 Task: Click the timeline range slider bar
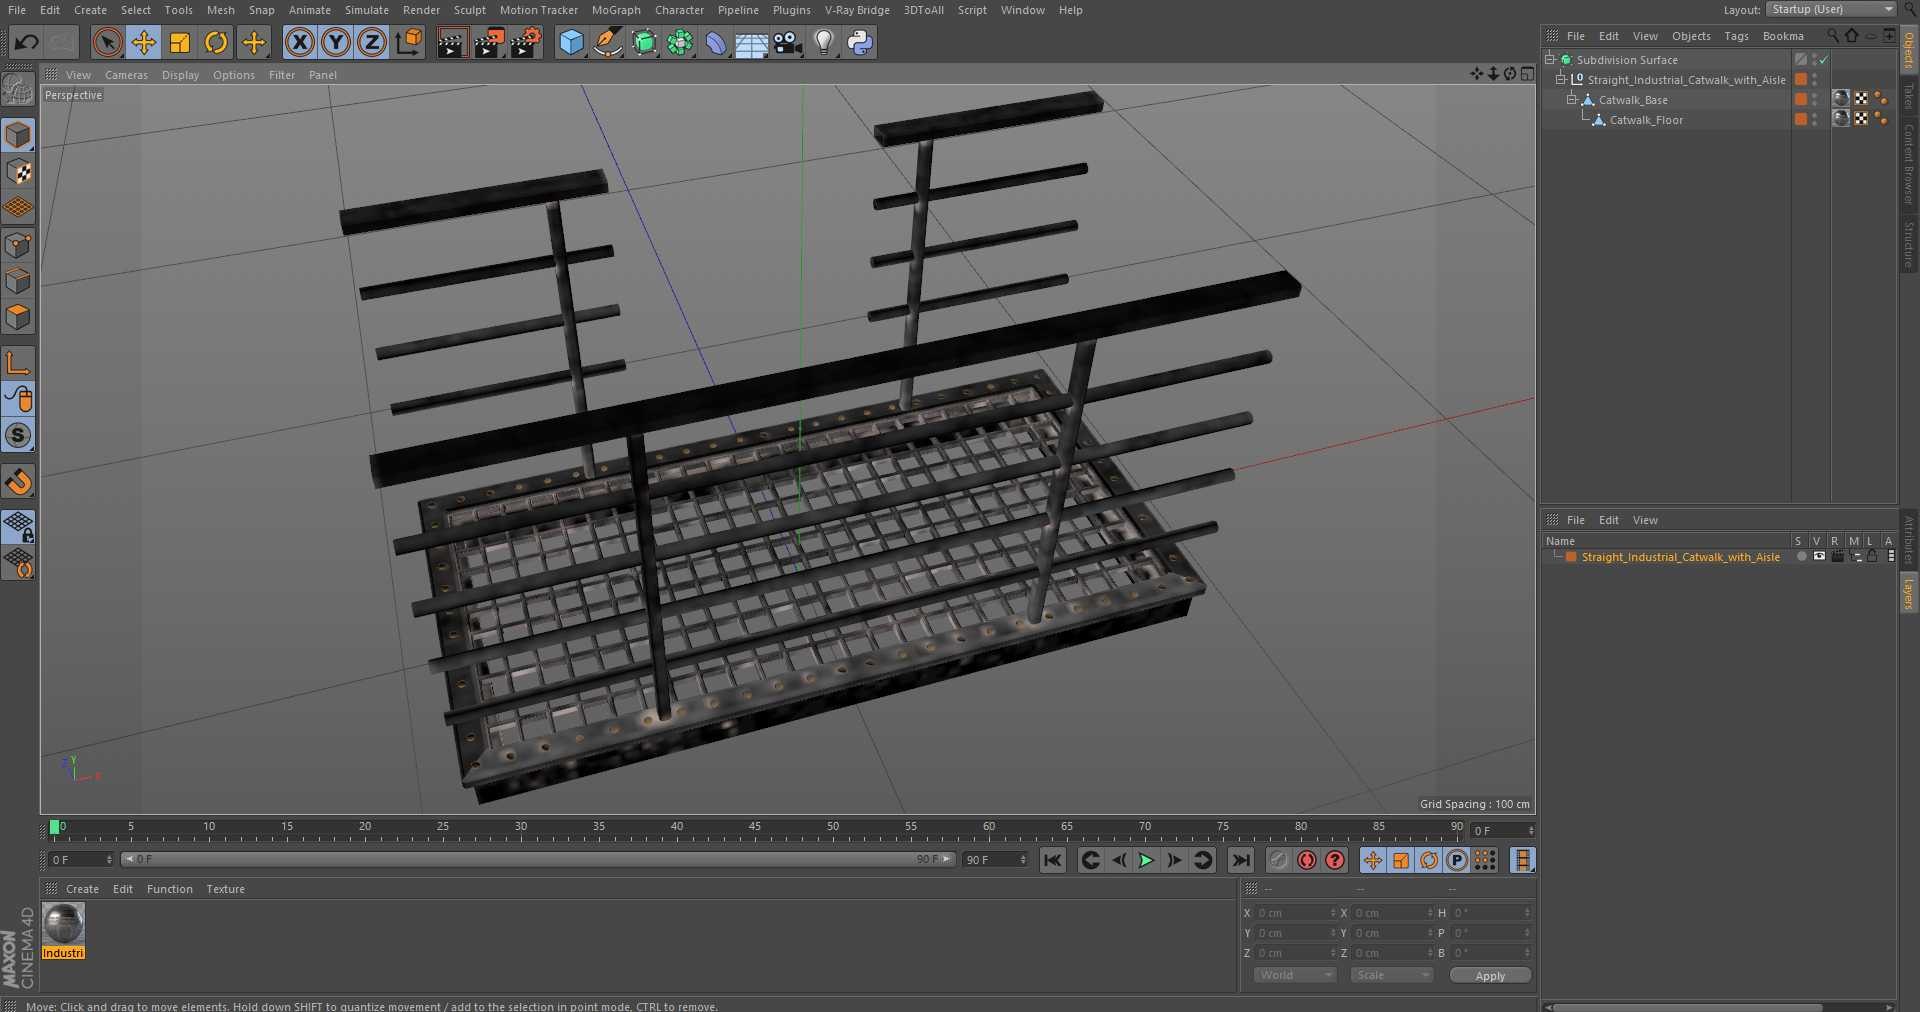click(x=538, y=859)
